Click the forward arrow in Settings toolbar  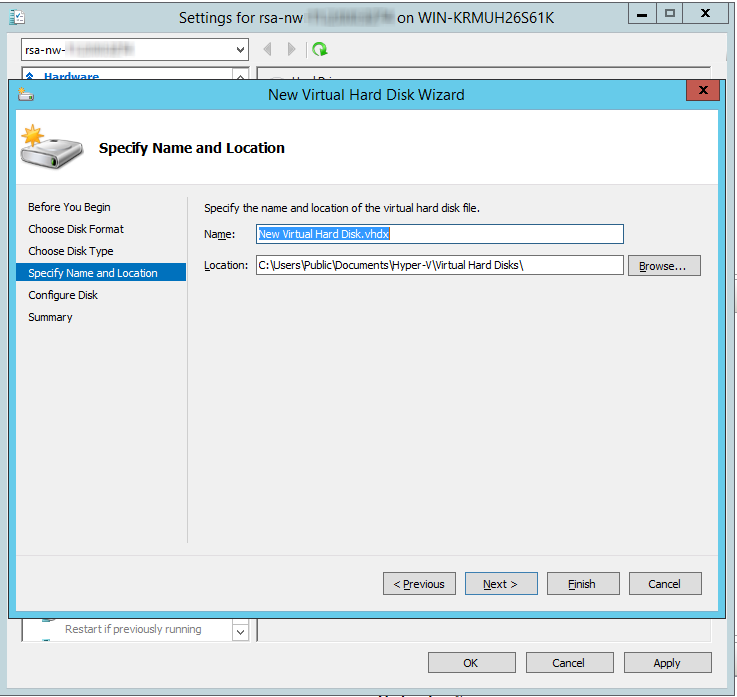pos(291,49)
